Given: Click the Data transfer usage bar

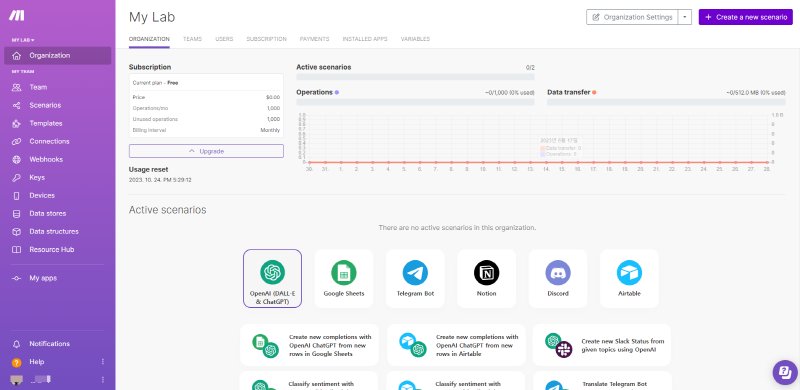Looking at the screenshot, I should tap(666, 102).
